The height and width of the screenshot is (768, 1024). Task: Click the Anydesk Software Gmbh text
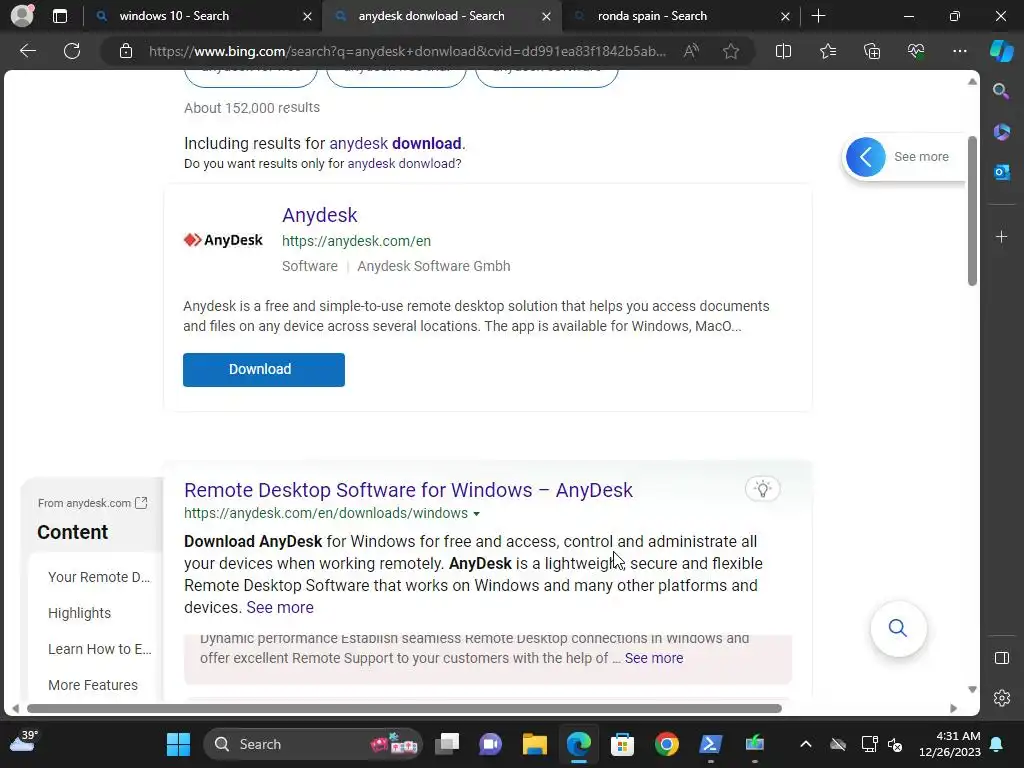click(434, 266)
